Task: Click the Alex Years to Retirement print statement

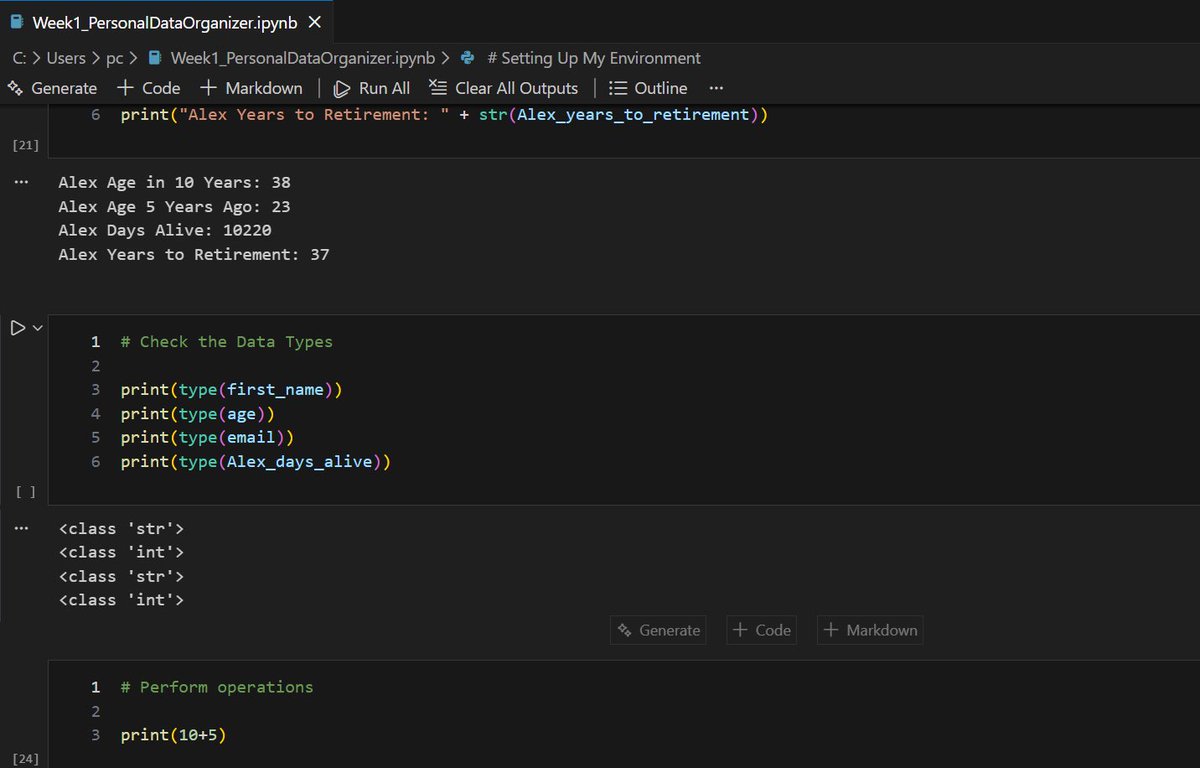Action: [445, 115]
